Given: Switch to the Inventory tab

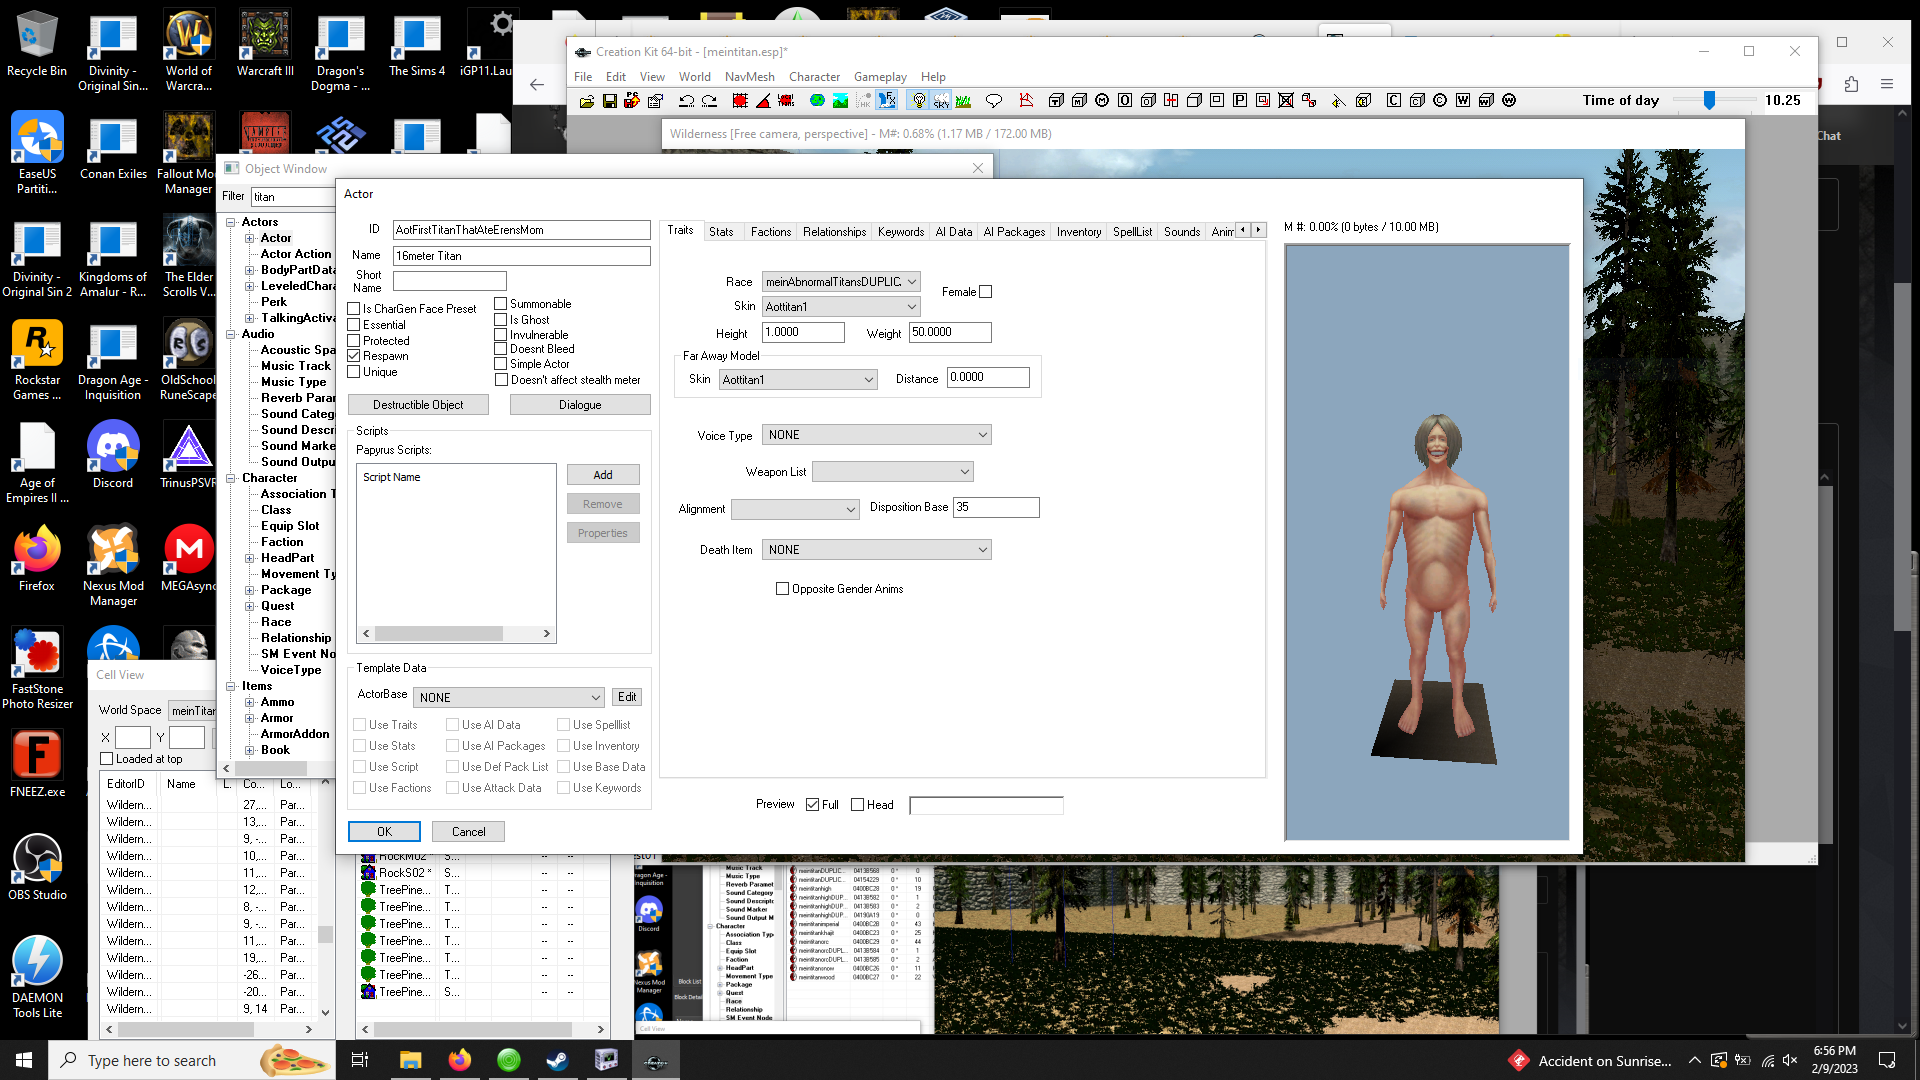Looking at the screenshot, I should coord(1079,232).
